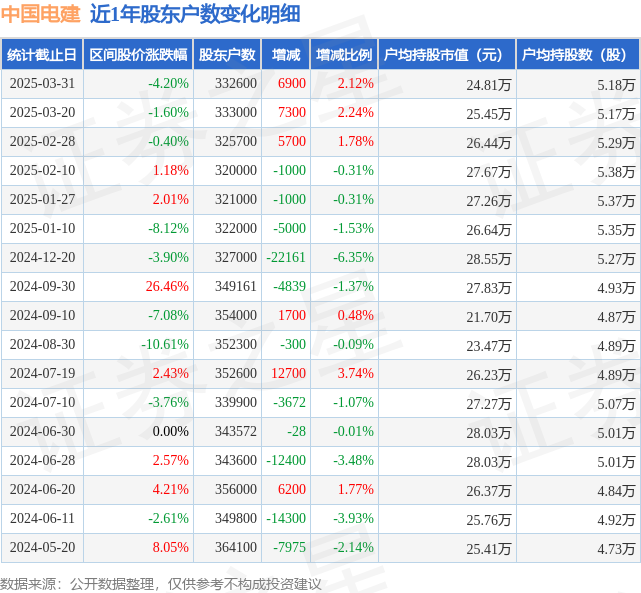The image size is (641, 593).
Task: Click the shareholder count 364100
Action: coord(236,547)
